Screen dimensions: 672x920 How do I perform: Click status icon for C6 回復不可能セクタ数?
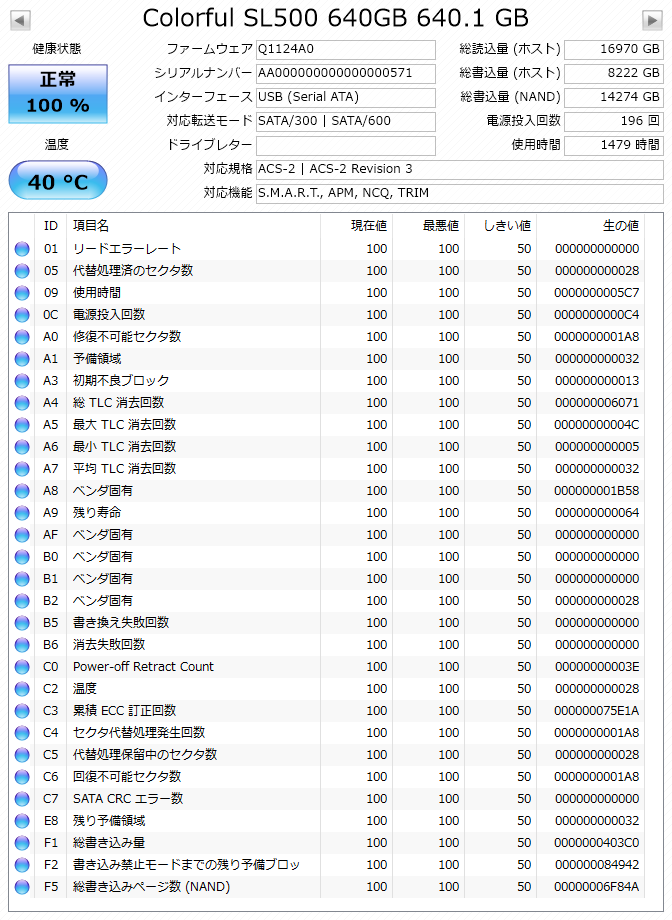[22, 777]
